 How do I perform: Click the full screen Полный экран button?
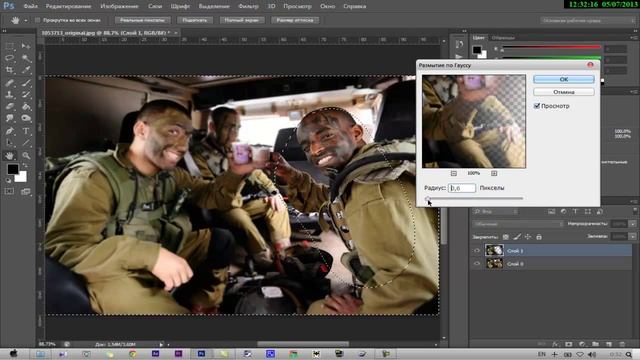(x=242, y=20)
